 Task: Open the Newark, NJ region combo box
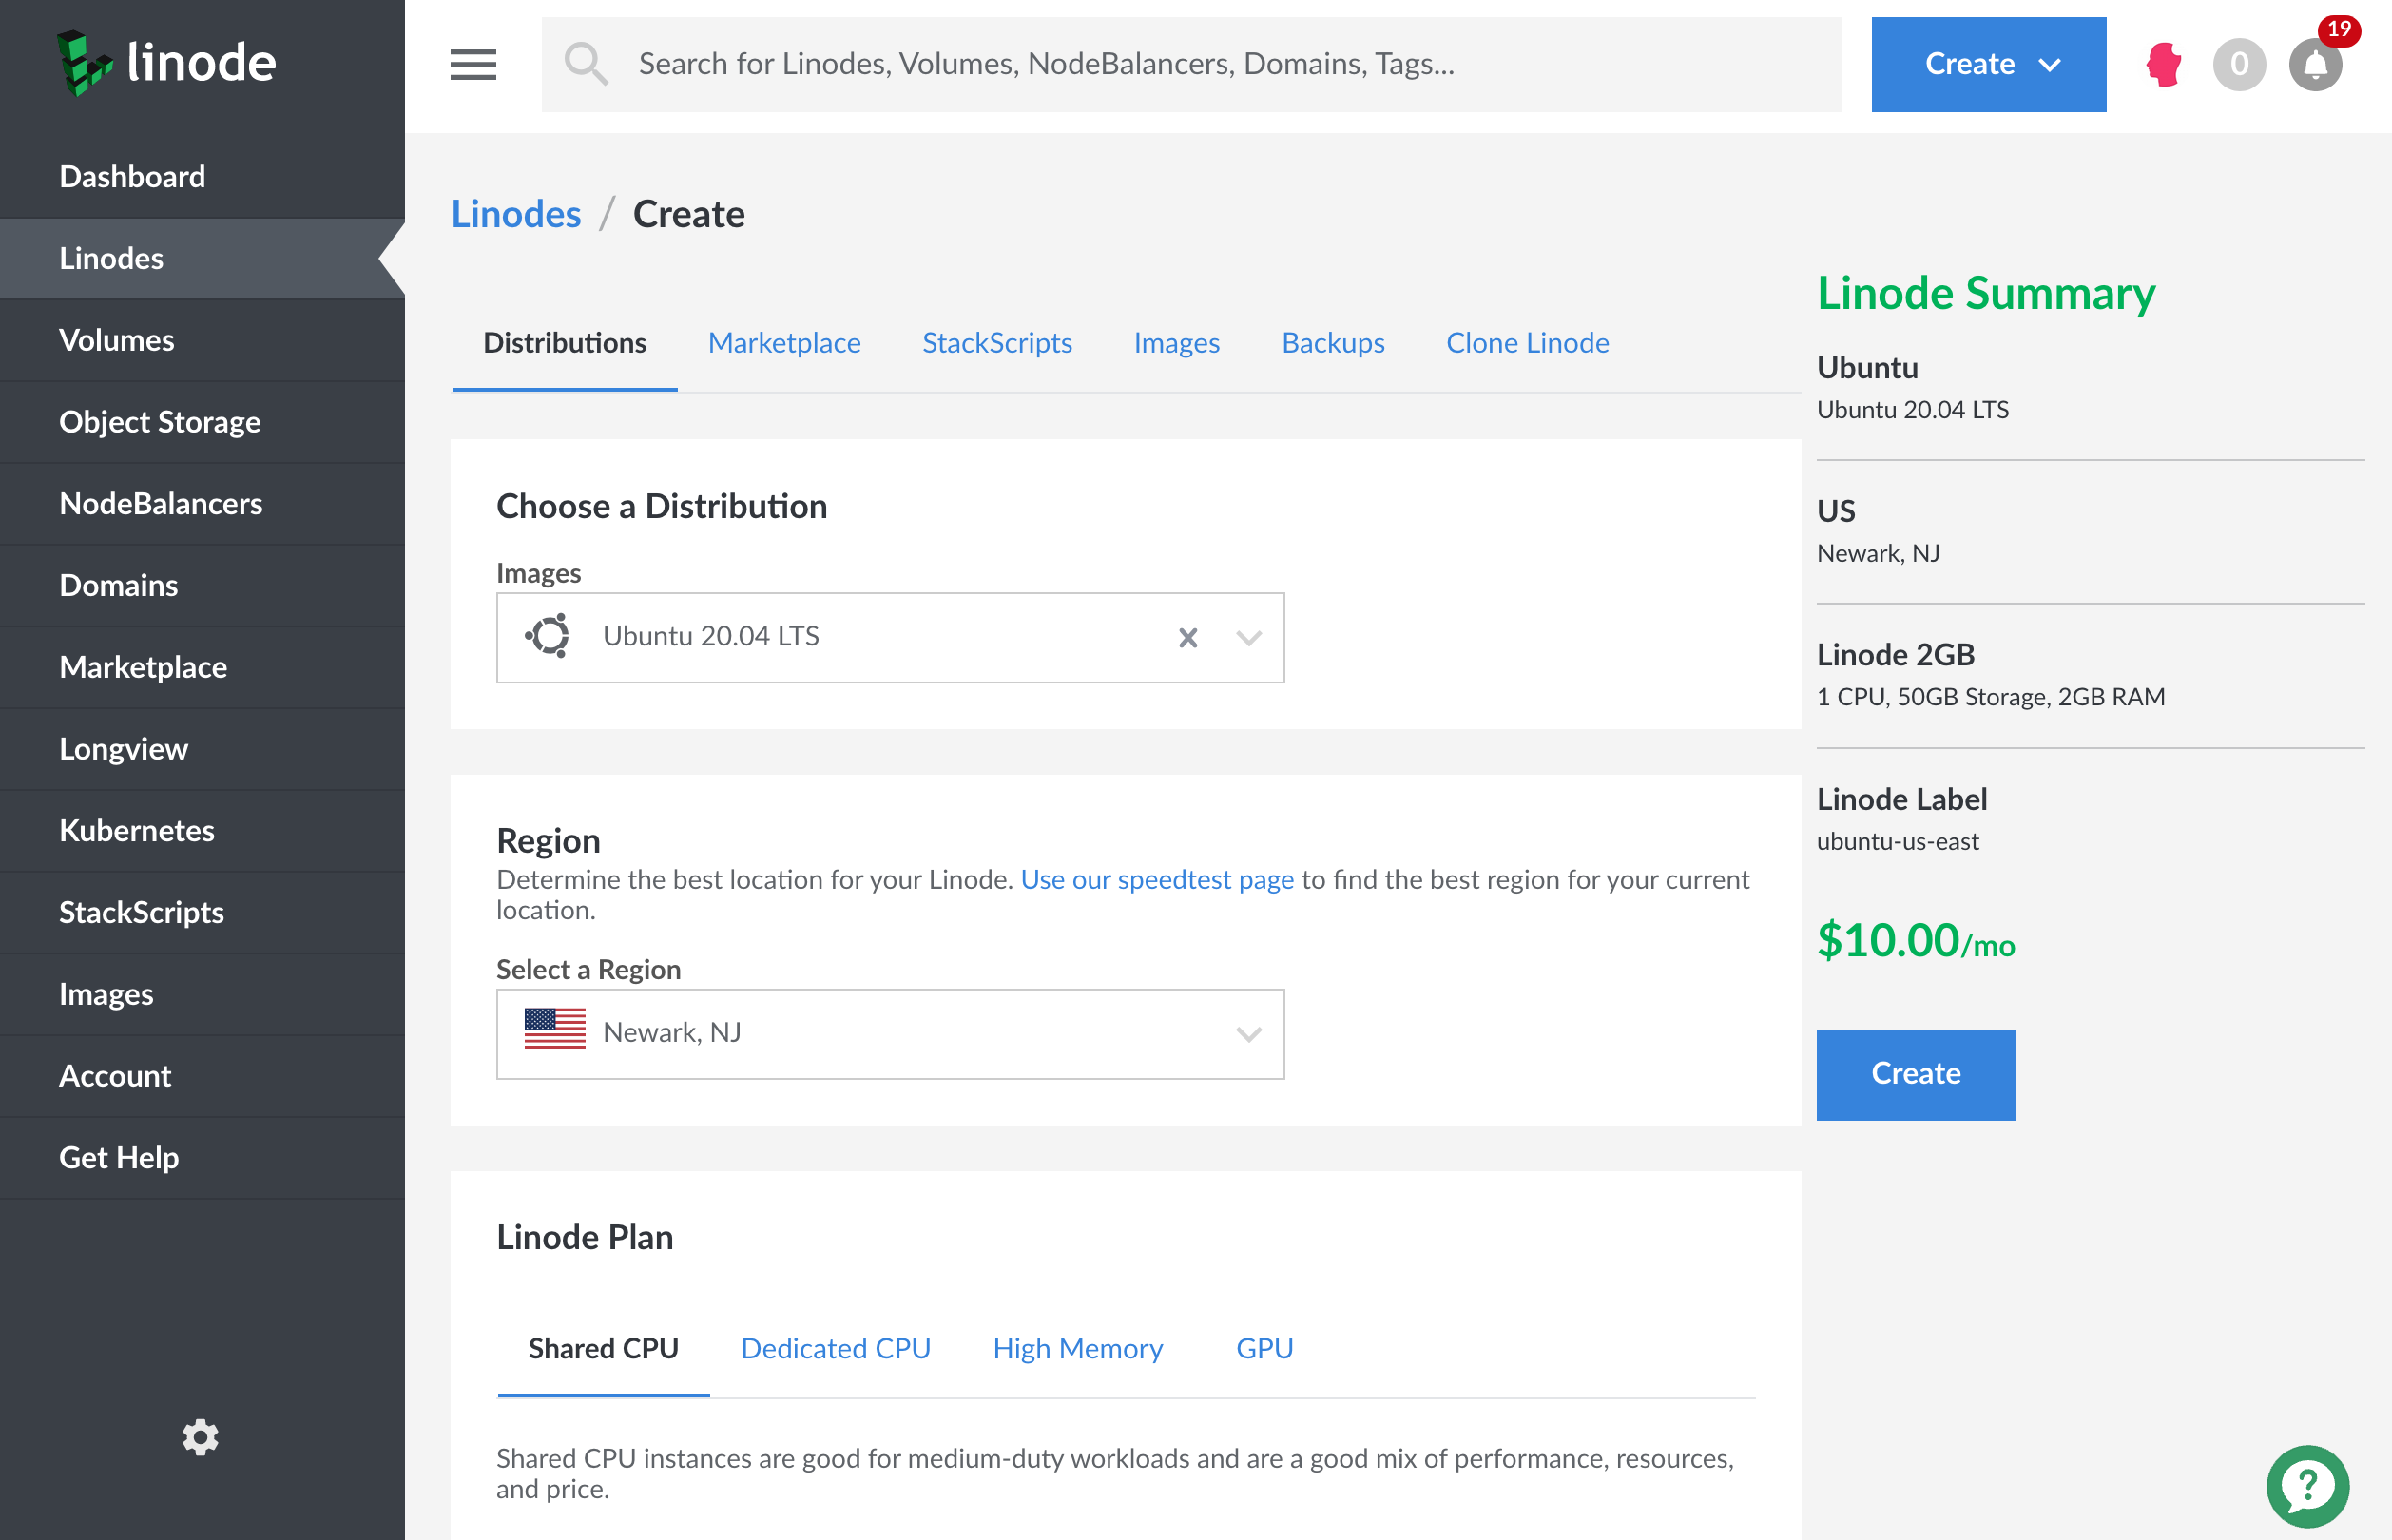890,1034
